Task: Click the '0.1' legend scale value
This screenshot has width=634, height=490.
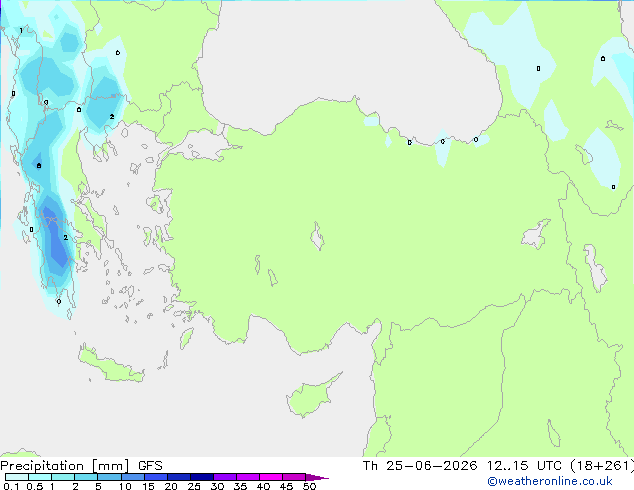Action: point(11,486)
